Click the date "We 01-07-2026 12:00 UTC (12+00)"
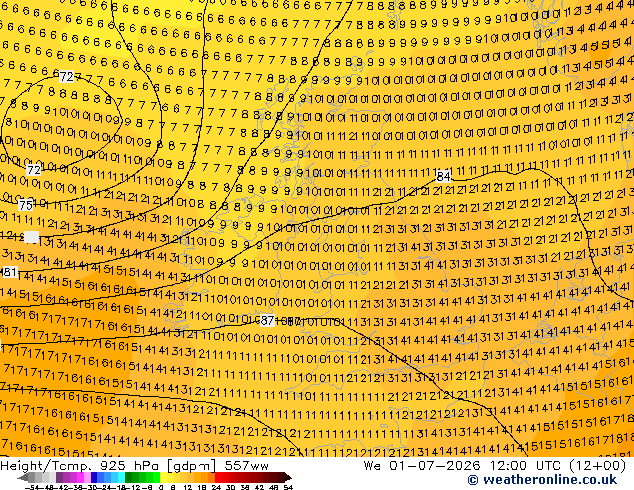The width and height of the screenshot is (634, 490). pyautogui.click(x=495, y=466)
